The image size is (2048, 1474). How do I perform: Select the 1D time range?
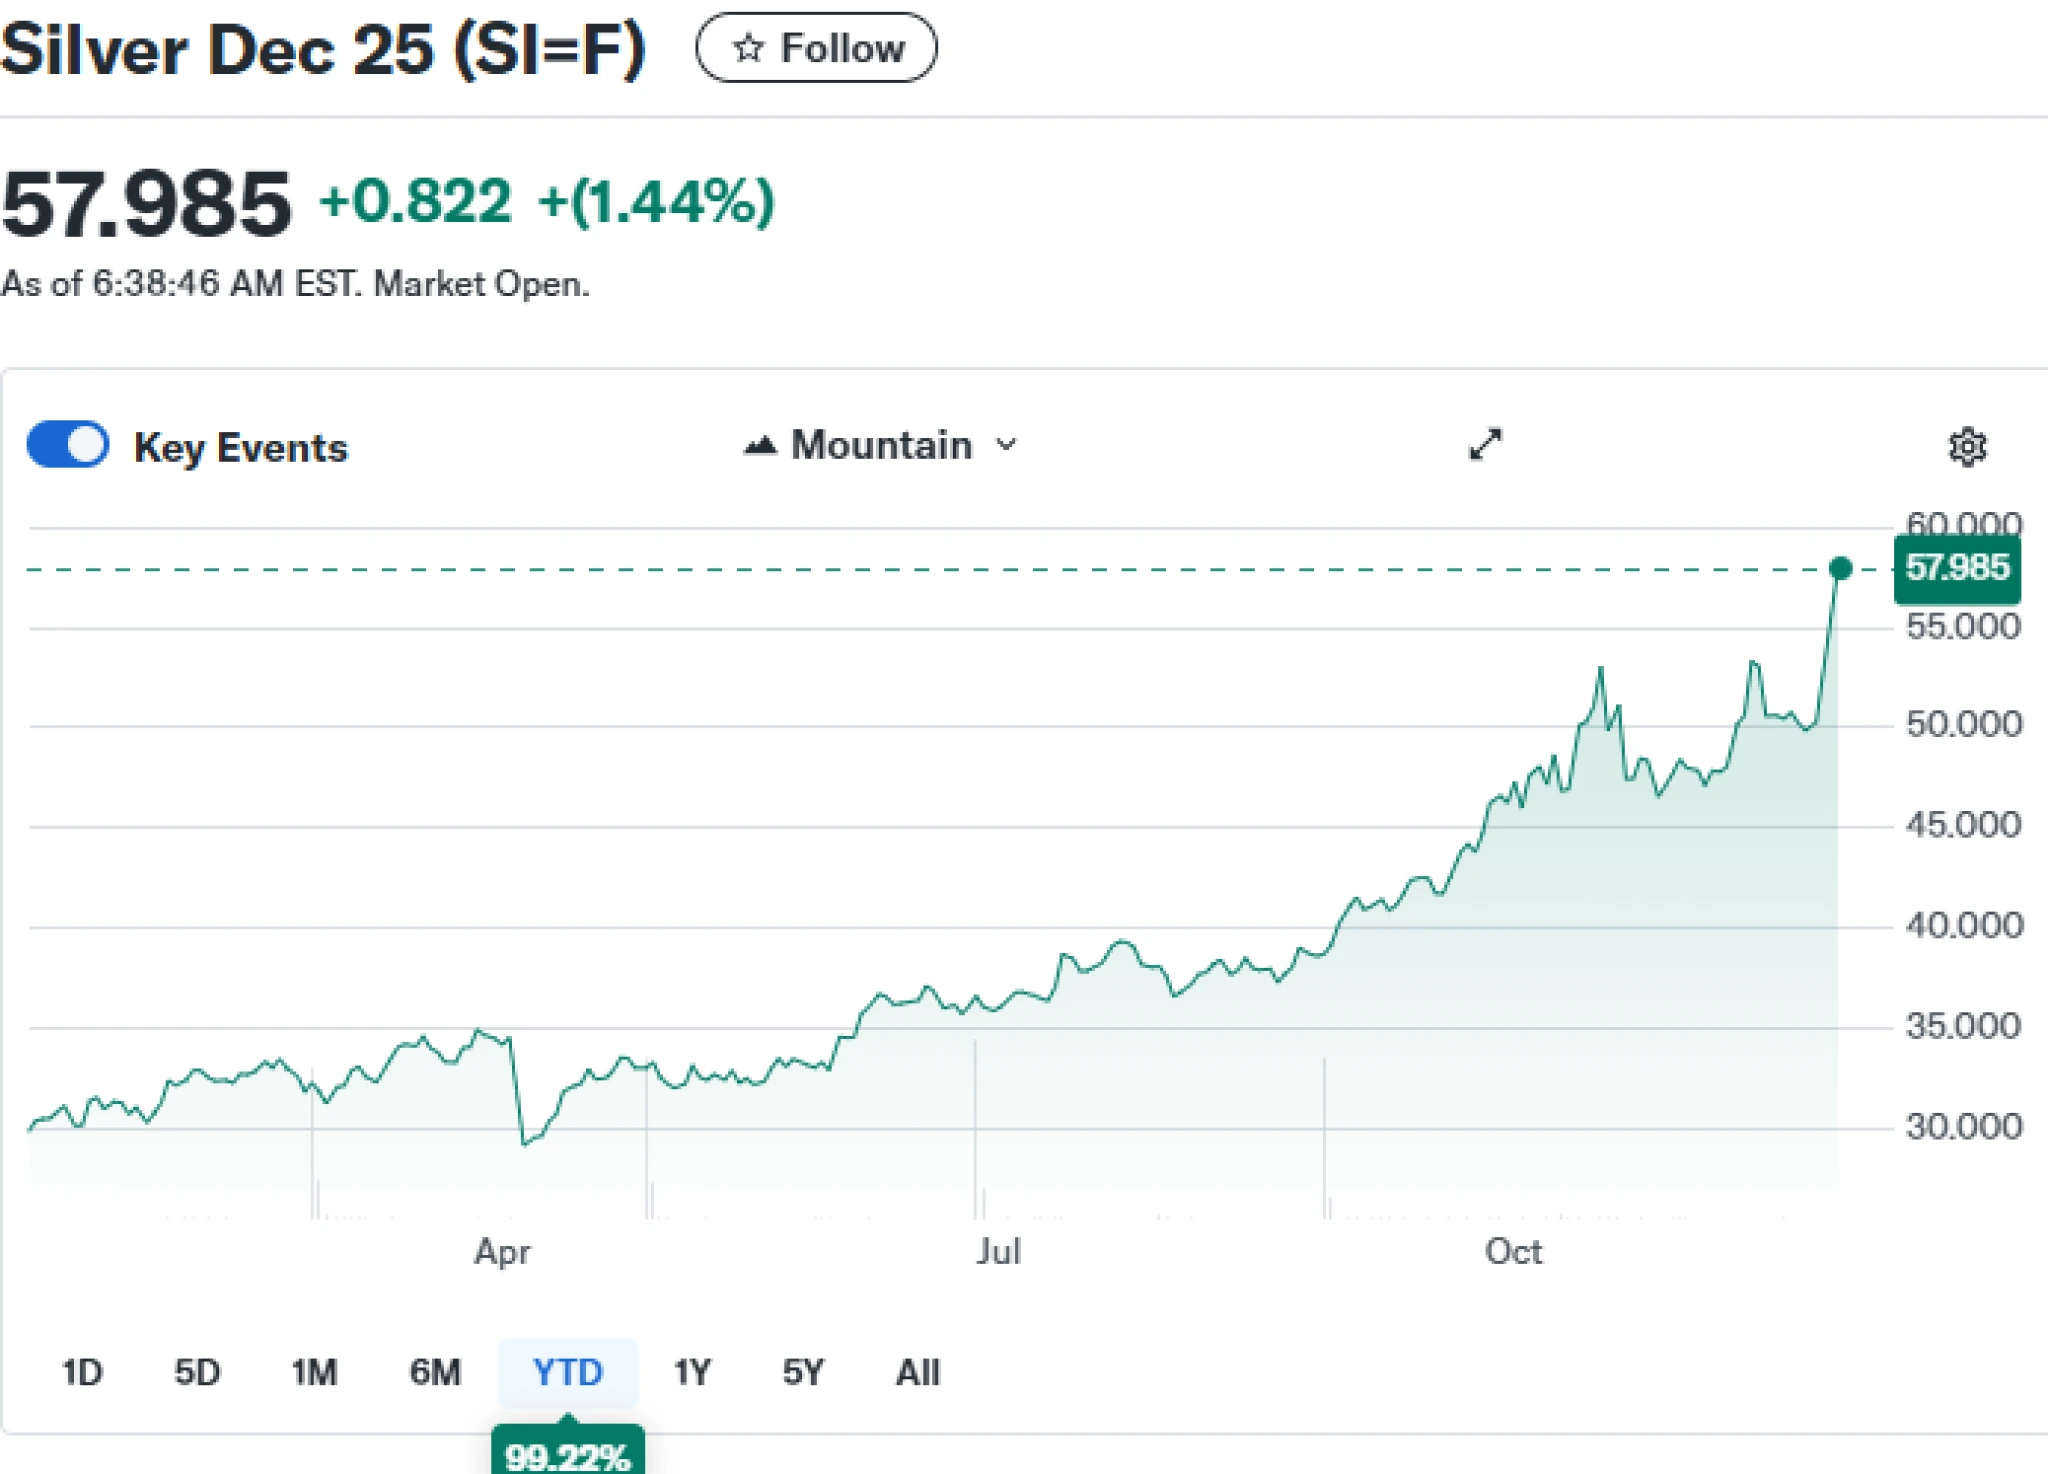click(82, 1372)
